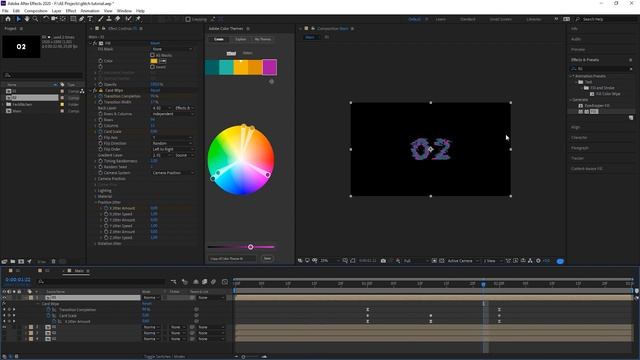Open the Camera System dropdown
640x360 pixels.
coord(172,173)
